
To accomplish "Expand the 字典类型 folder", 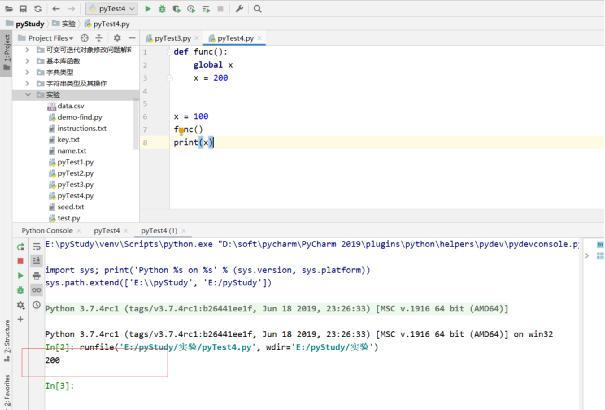I will 27,72.
